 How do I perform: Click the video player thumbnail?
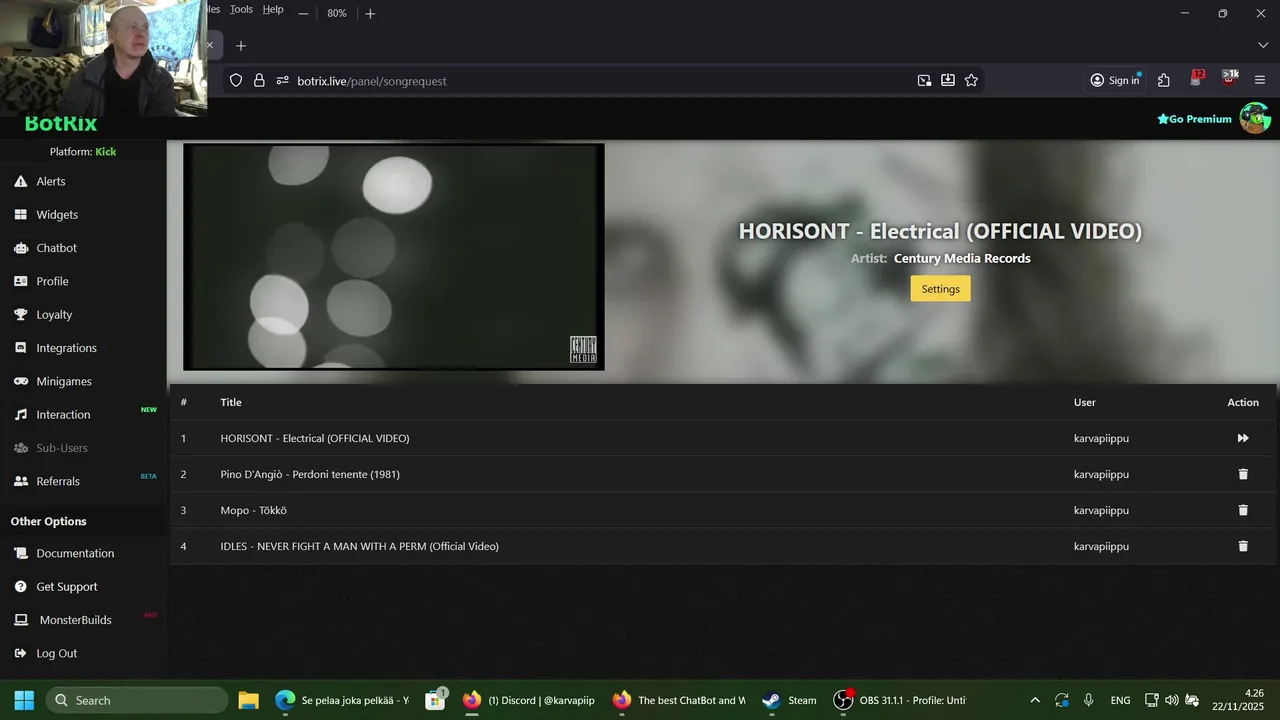coord(394,257)
